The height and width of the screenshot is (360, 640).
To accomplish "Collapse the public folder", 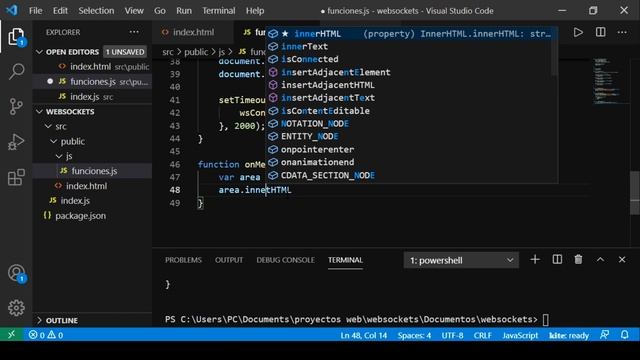I will click(53, 141).
